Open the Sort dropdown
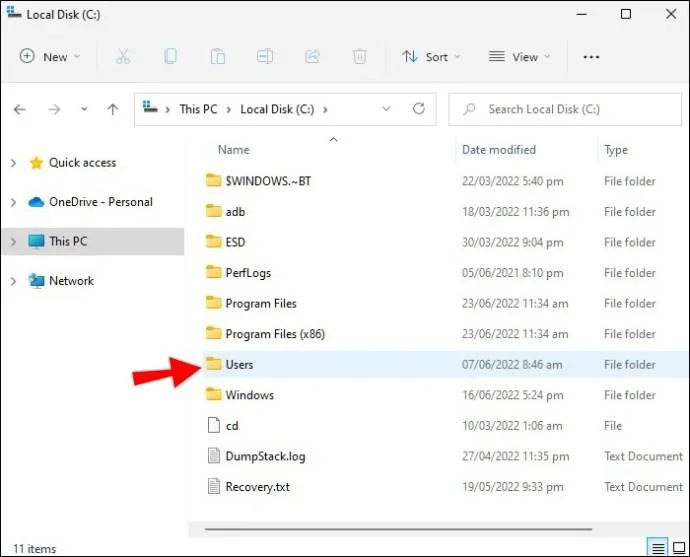This screenshot has width=690, height=557. click(x=431, y=57)
